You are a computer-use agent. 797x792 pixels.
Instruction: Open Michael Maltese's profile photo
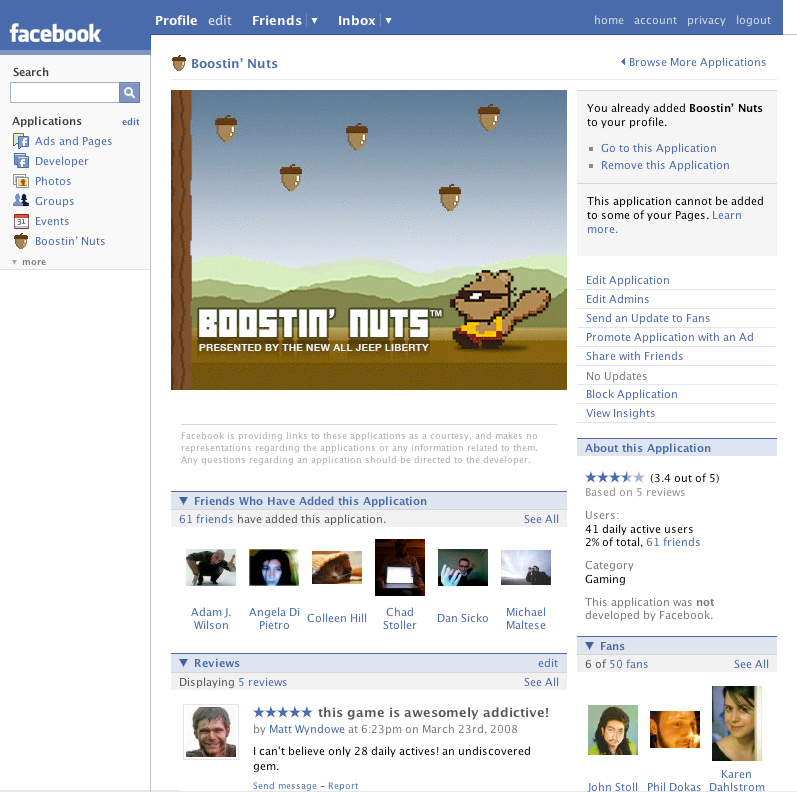(x=526, y=567)
